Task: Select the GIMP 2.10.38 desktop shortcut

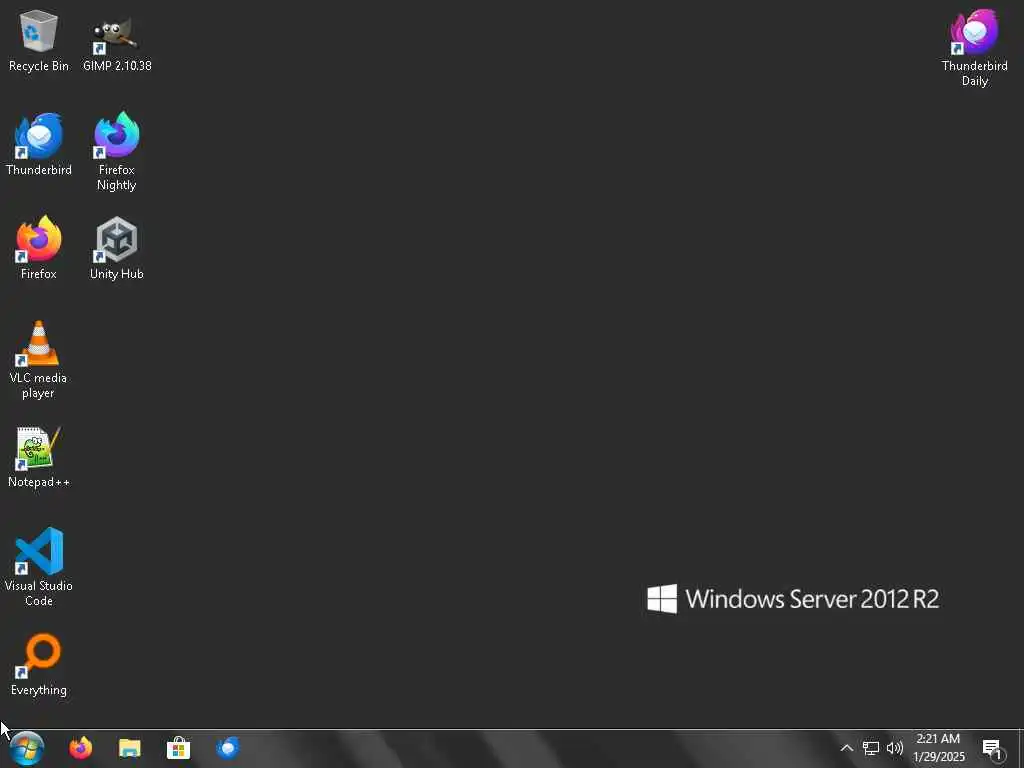Action: point(117,42)
